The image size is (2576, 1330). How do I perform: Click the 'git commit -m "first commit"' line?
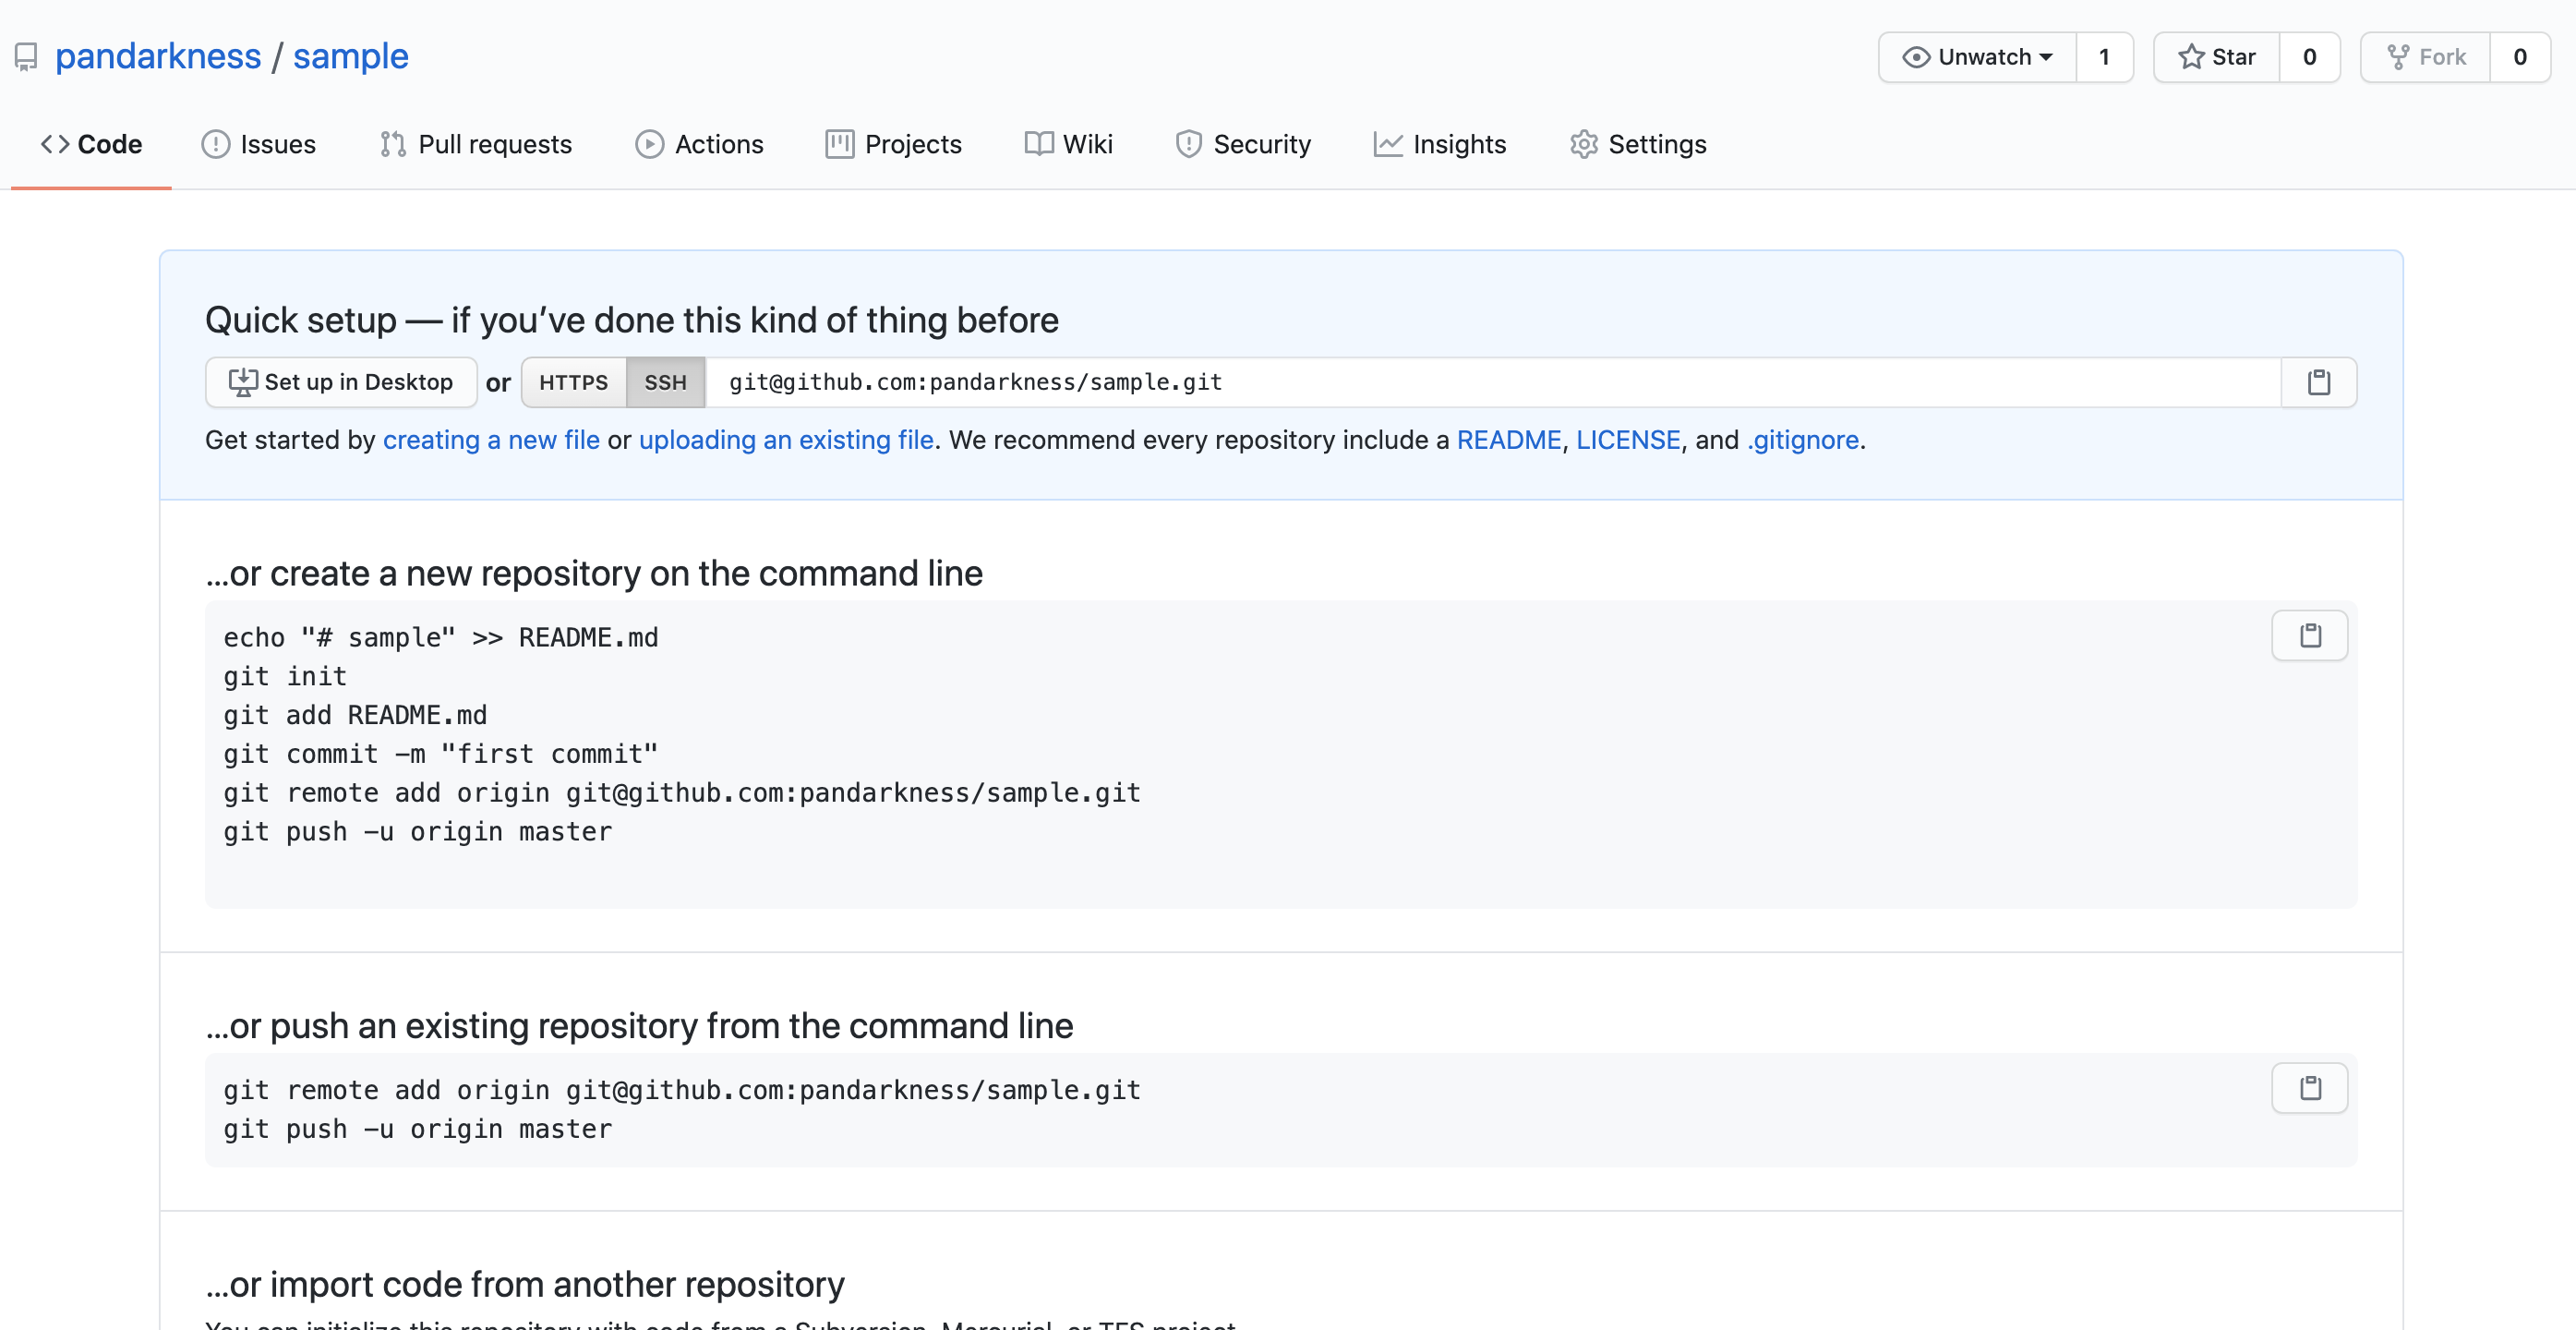point(441,754)
